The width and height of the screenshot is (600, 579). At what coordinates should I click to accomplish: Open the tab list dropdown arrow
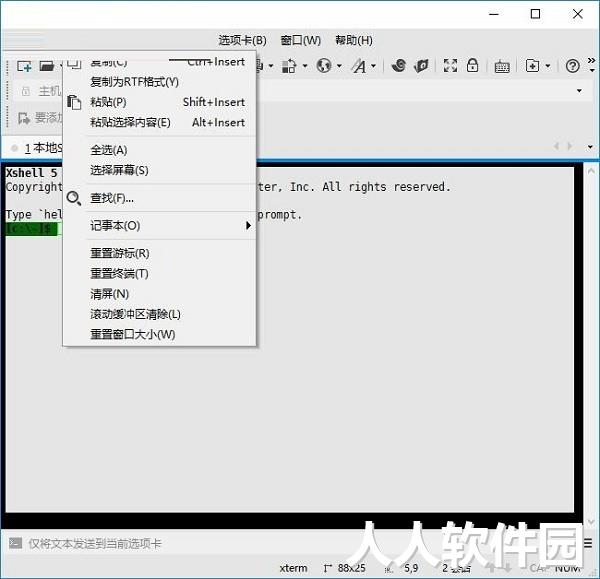(x=590, y=147)
